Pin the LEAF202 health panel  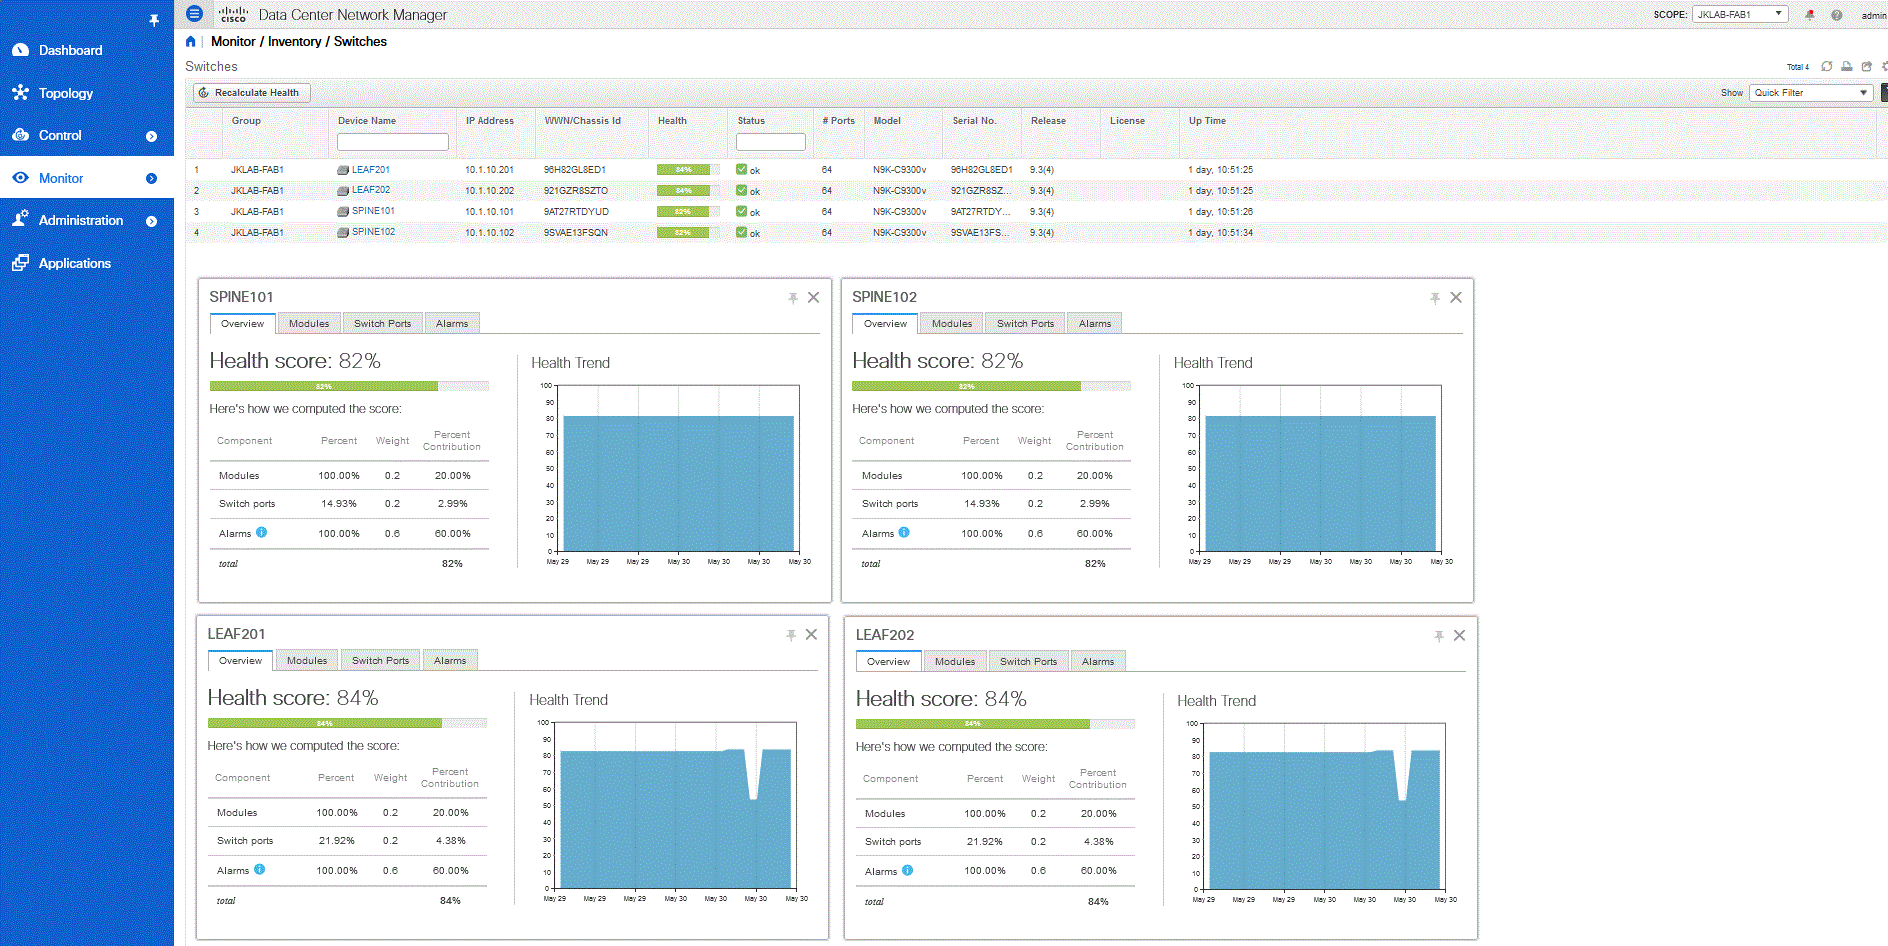tap(1439, 636)
